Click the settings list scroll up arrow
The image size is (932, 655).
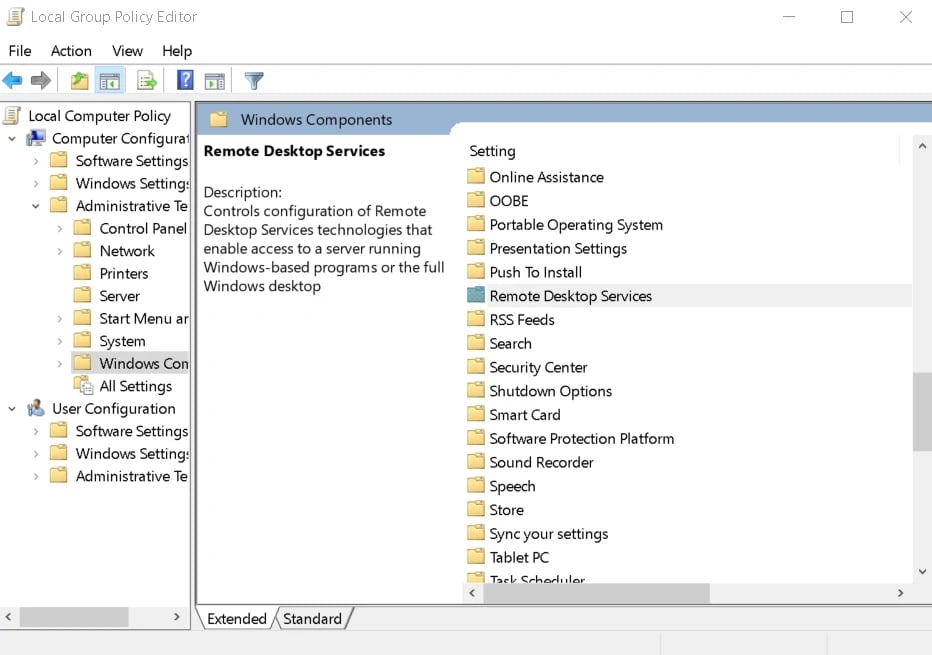[x=922, y=146]
